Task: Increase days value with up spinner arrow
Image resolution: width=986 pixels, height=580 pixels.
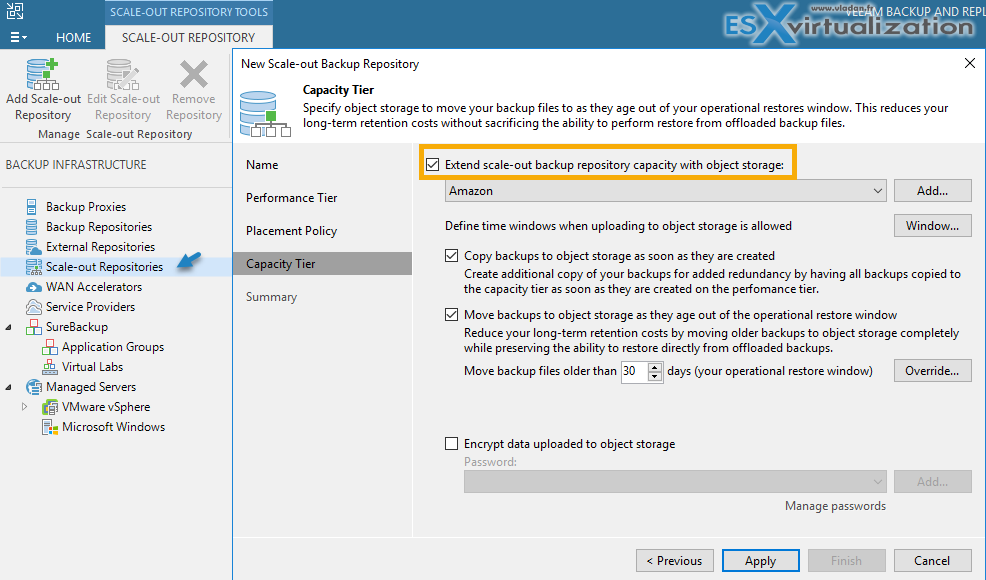Action: click(655, 367)
